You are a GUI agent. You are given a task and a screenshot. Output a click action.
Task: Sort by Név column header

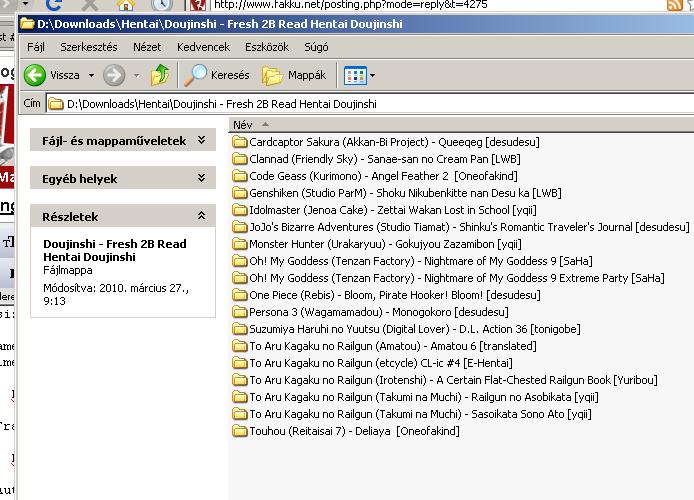coord(461,125)
